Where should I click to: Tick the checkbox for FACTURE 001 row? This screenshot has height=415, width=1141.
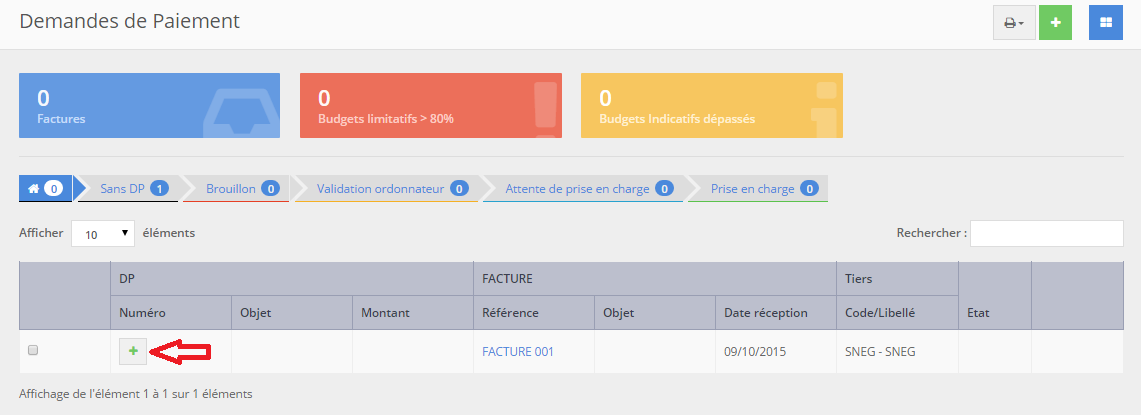(33, 351)
